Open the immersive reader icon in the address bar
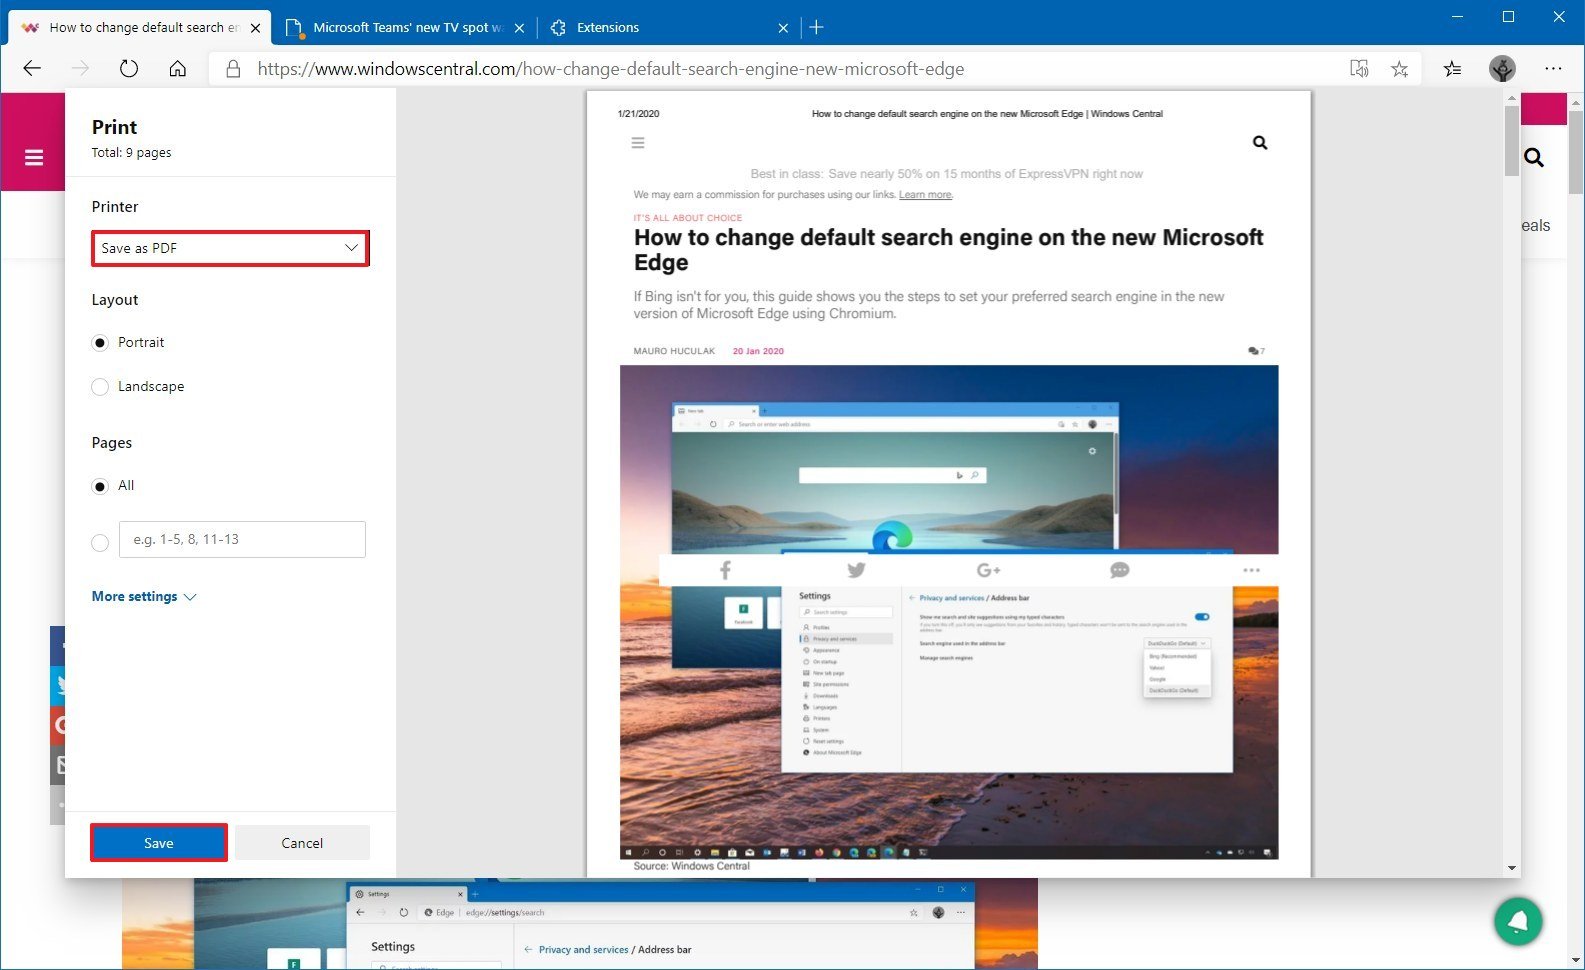The width and height of the screenshot is (1585, 970). click(x=1359, y=69)
